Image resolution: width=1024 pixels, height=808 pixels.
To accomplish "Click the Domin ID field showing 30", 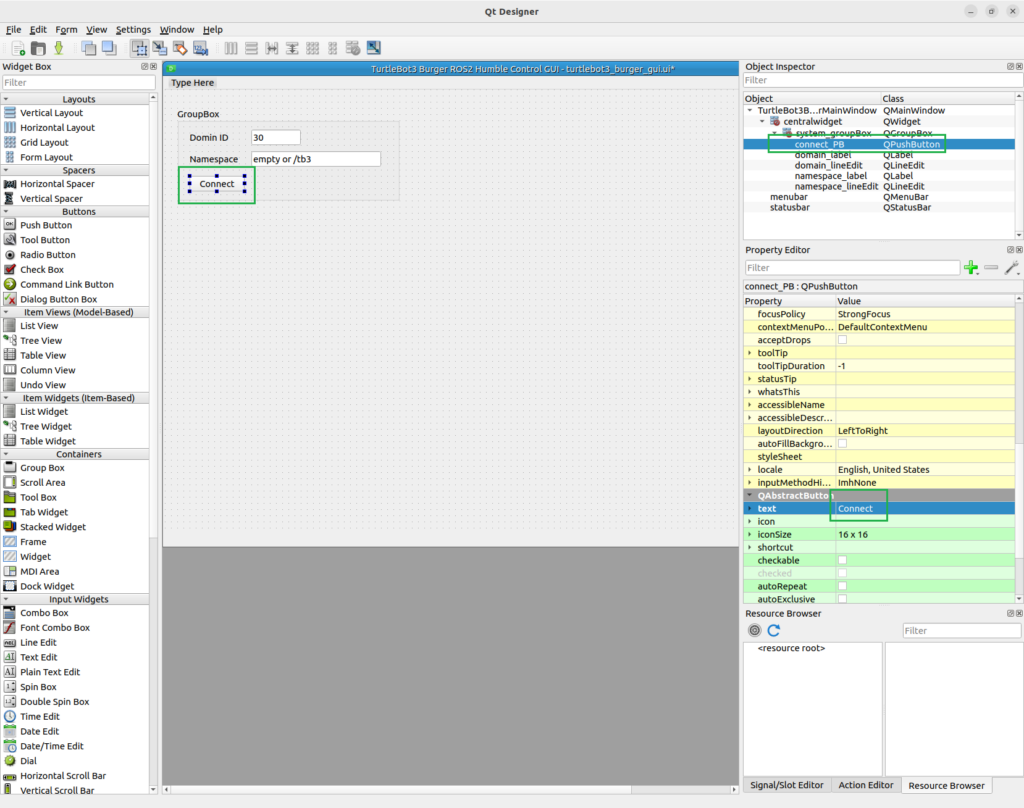I will (x=276, y=137).
